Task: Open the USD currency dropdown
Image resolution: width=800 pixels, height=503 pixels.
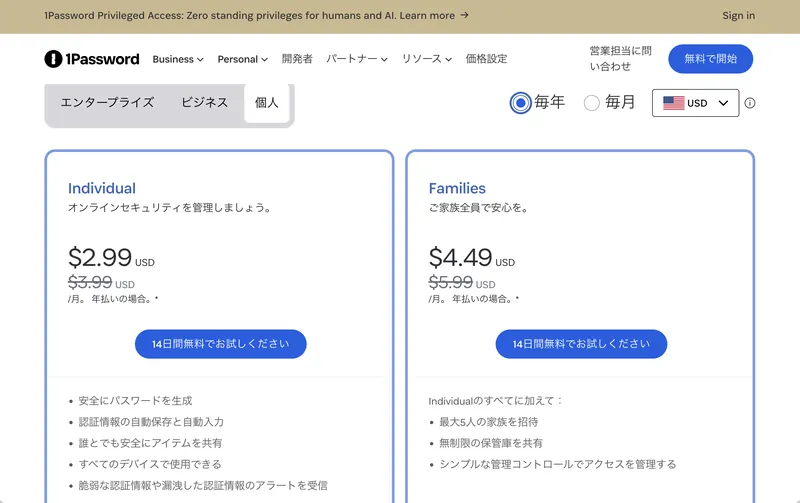Action: (x=695, y=103)
